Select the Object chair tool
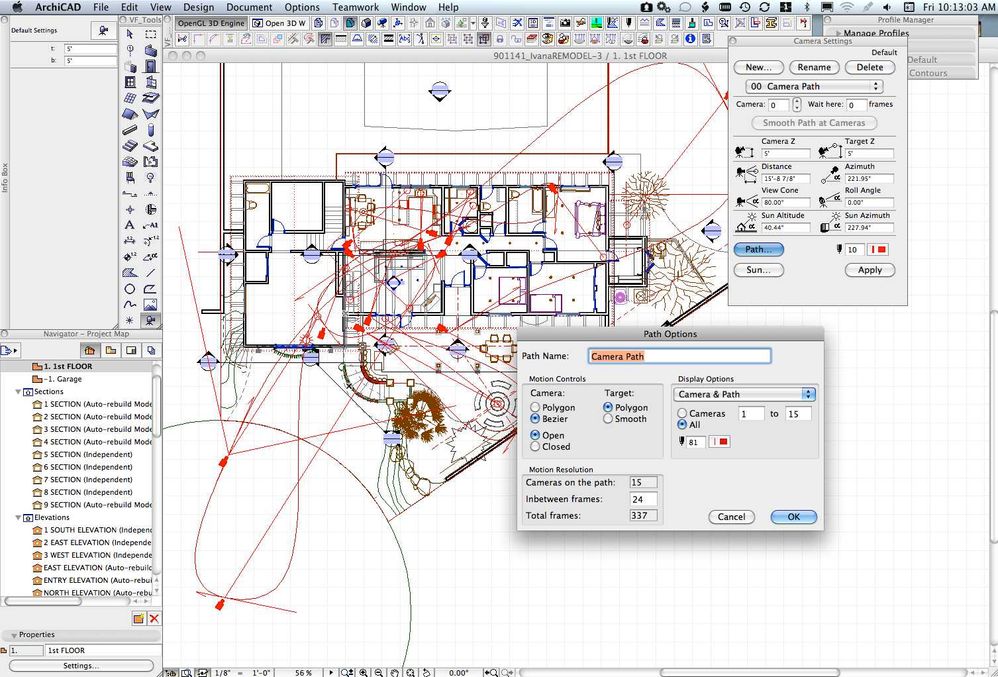 (x=130, y=178)
